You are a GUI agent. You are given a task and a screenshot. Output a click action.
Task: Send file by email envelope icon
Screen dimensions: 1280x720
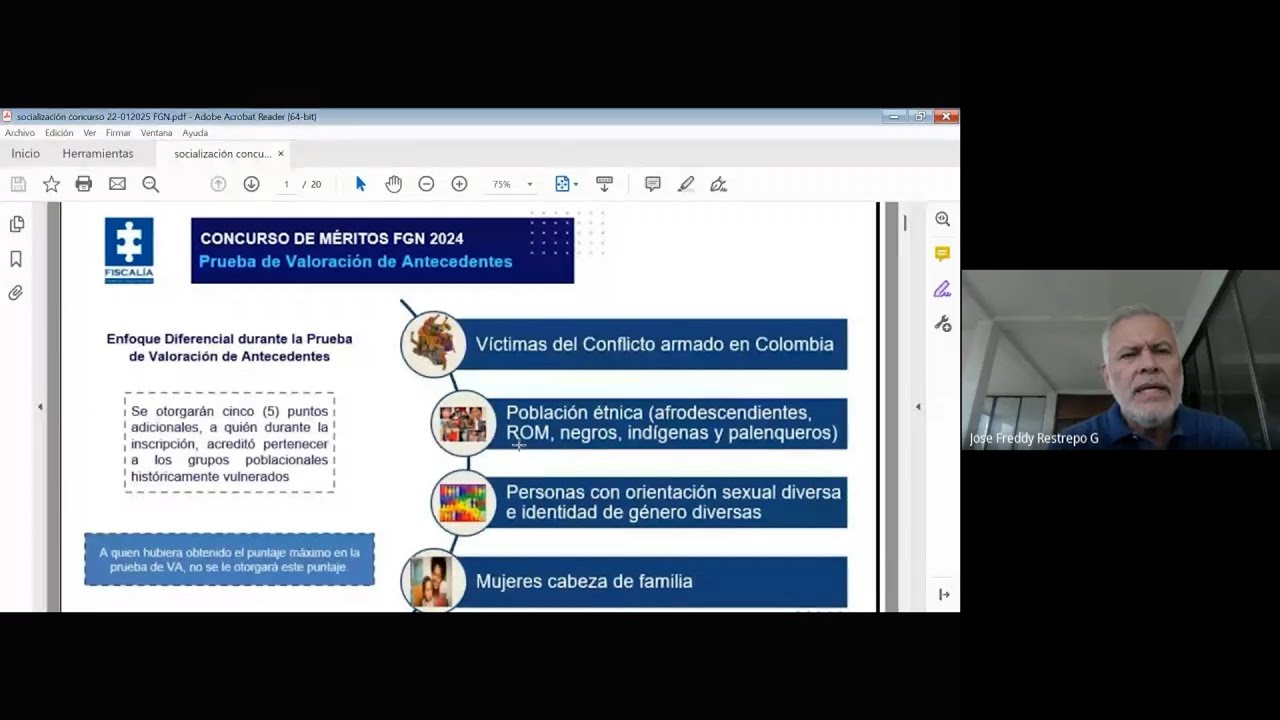(117, 184)
